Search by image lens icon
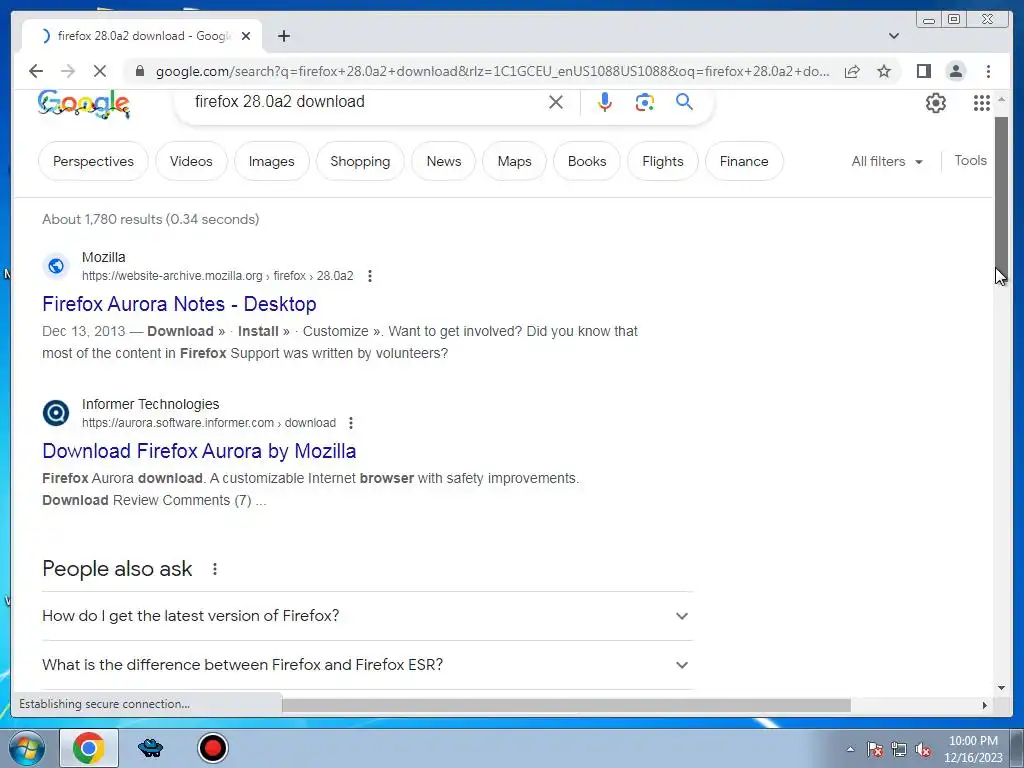1024x768 pixels. [x=645, y=102]
